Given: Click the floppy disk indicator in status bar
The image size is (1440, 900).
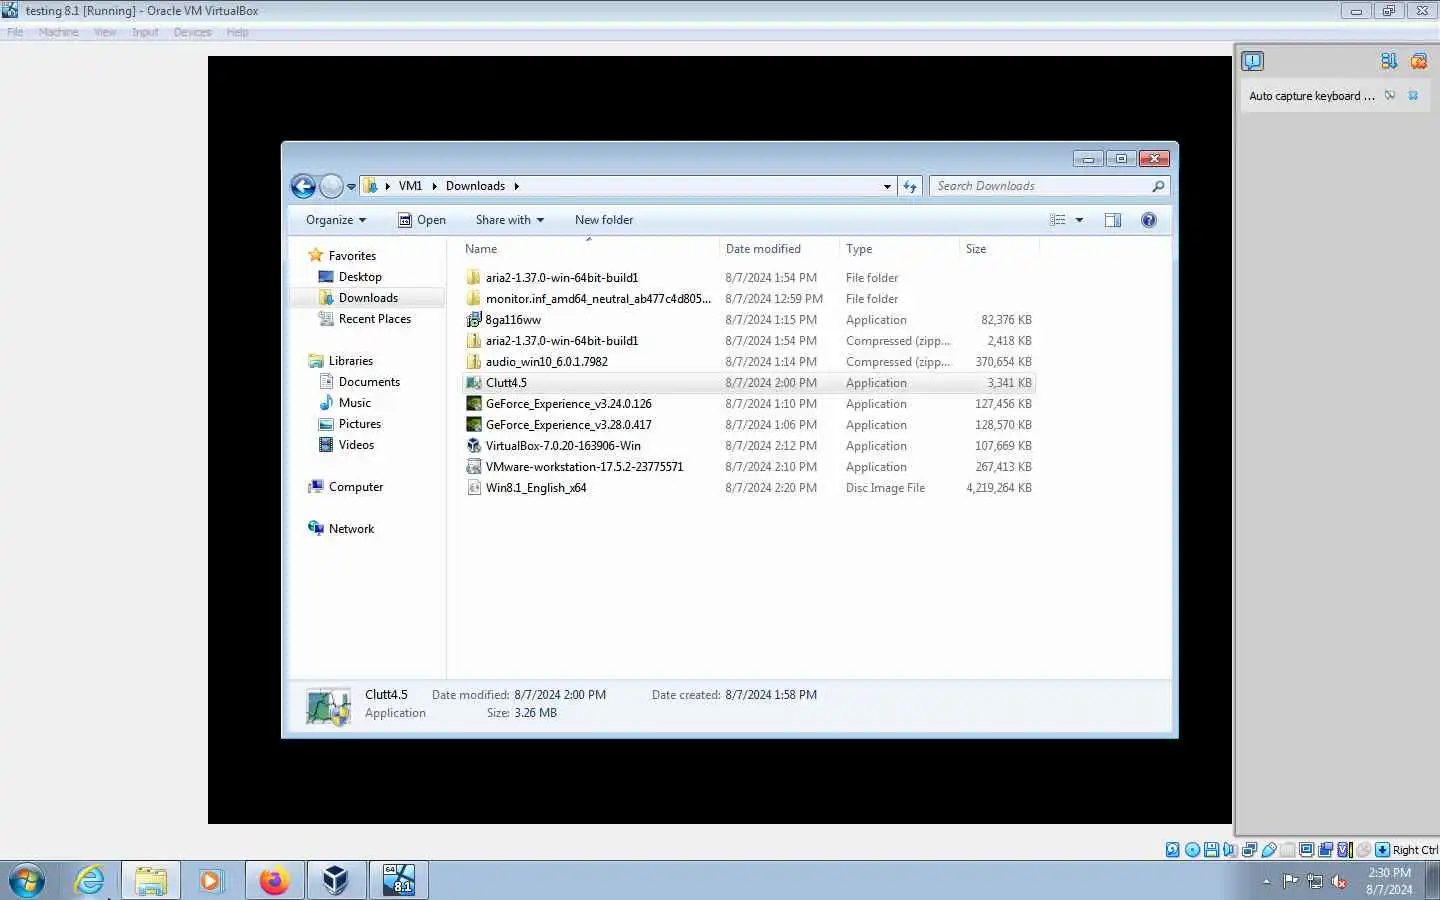Looking at the screenshot, I should pos(1211,850).
